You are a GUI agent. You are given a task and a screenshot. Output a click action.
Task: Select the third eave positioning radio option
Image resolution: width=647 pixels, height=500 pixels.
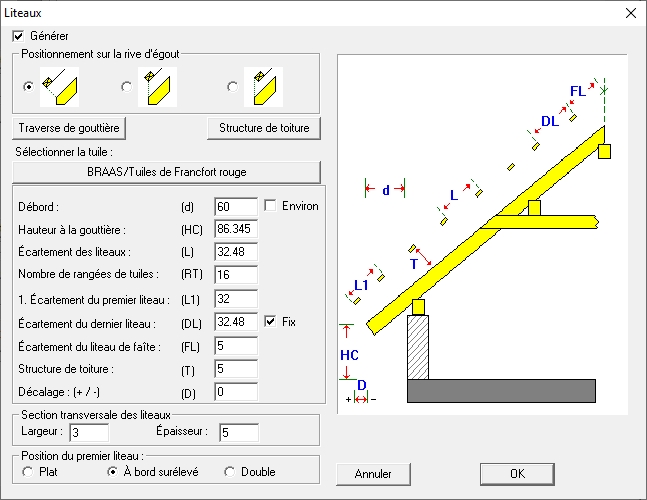coord(232,87)
